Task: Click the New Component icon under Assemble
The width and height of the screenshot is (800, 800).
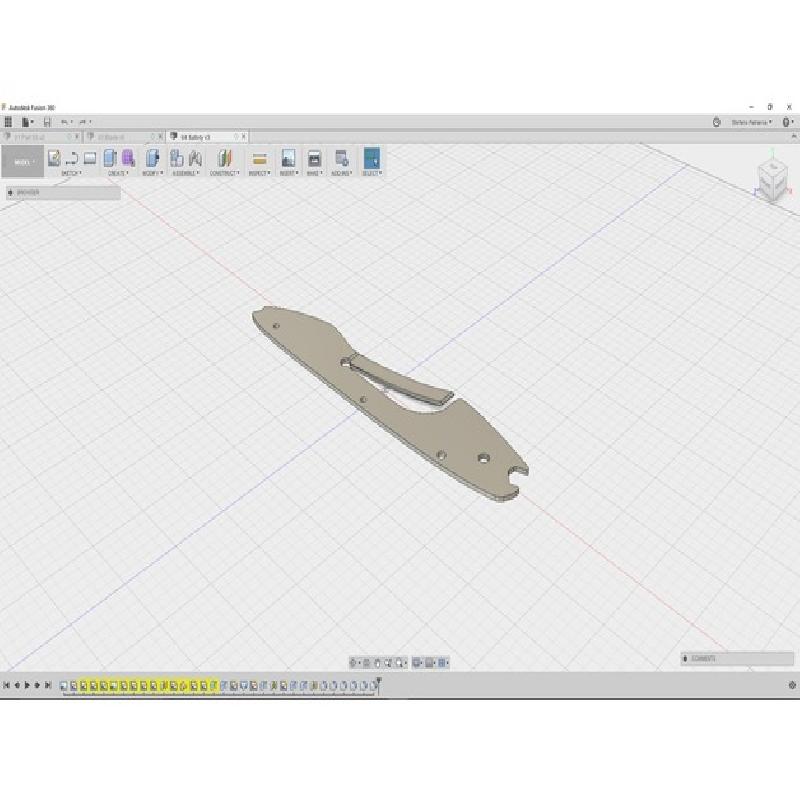Action: [x=177, y=158]
